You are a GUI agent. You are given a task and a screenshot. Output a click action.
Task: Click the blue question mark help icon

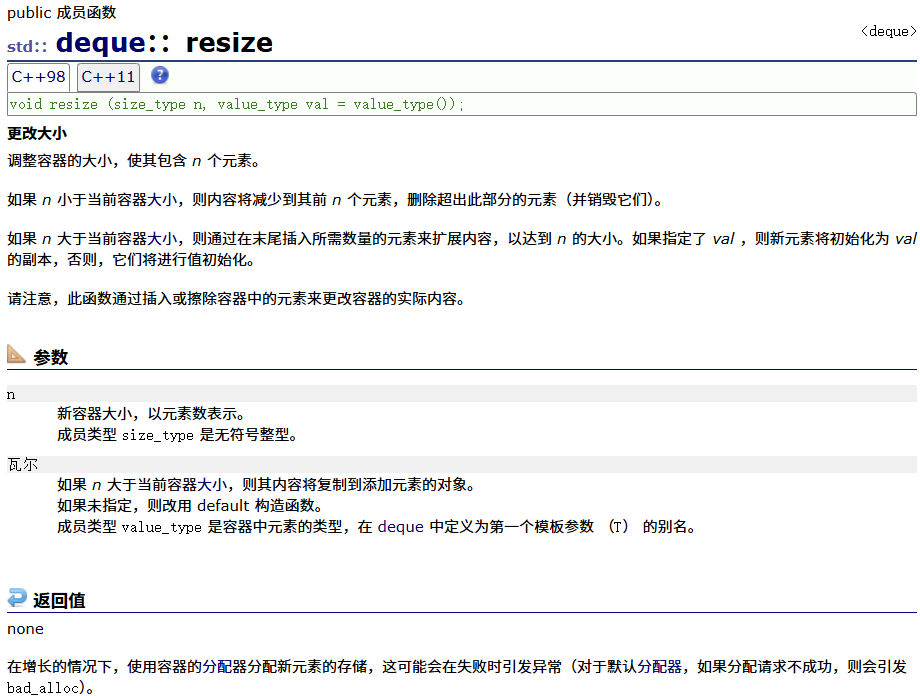[160, 75]
